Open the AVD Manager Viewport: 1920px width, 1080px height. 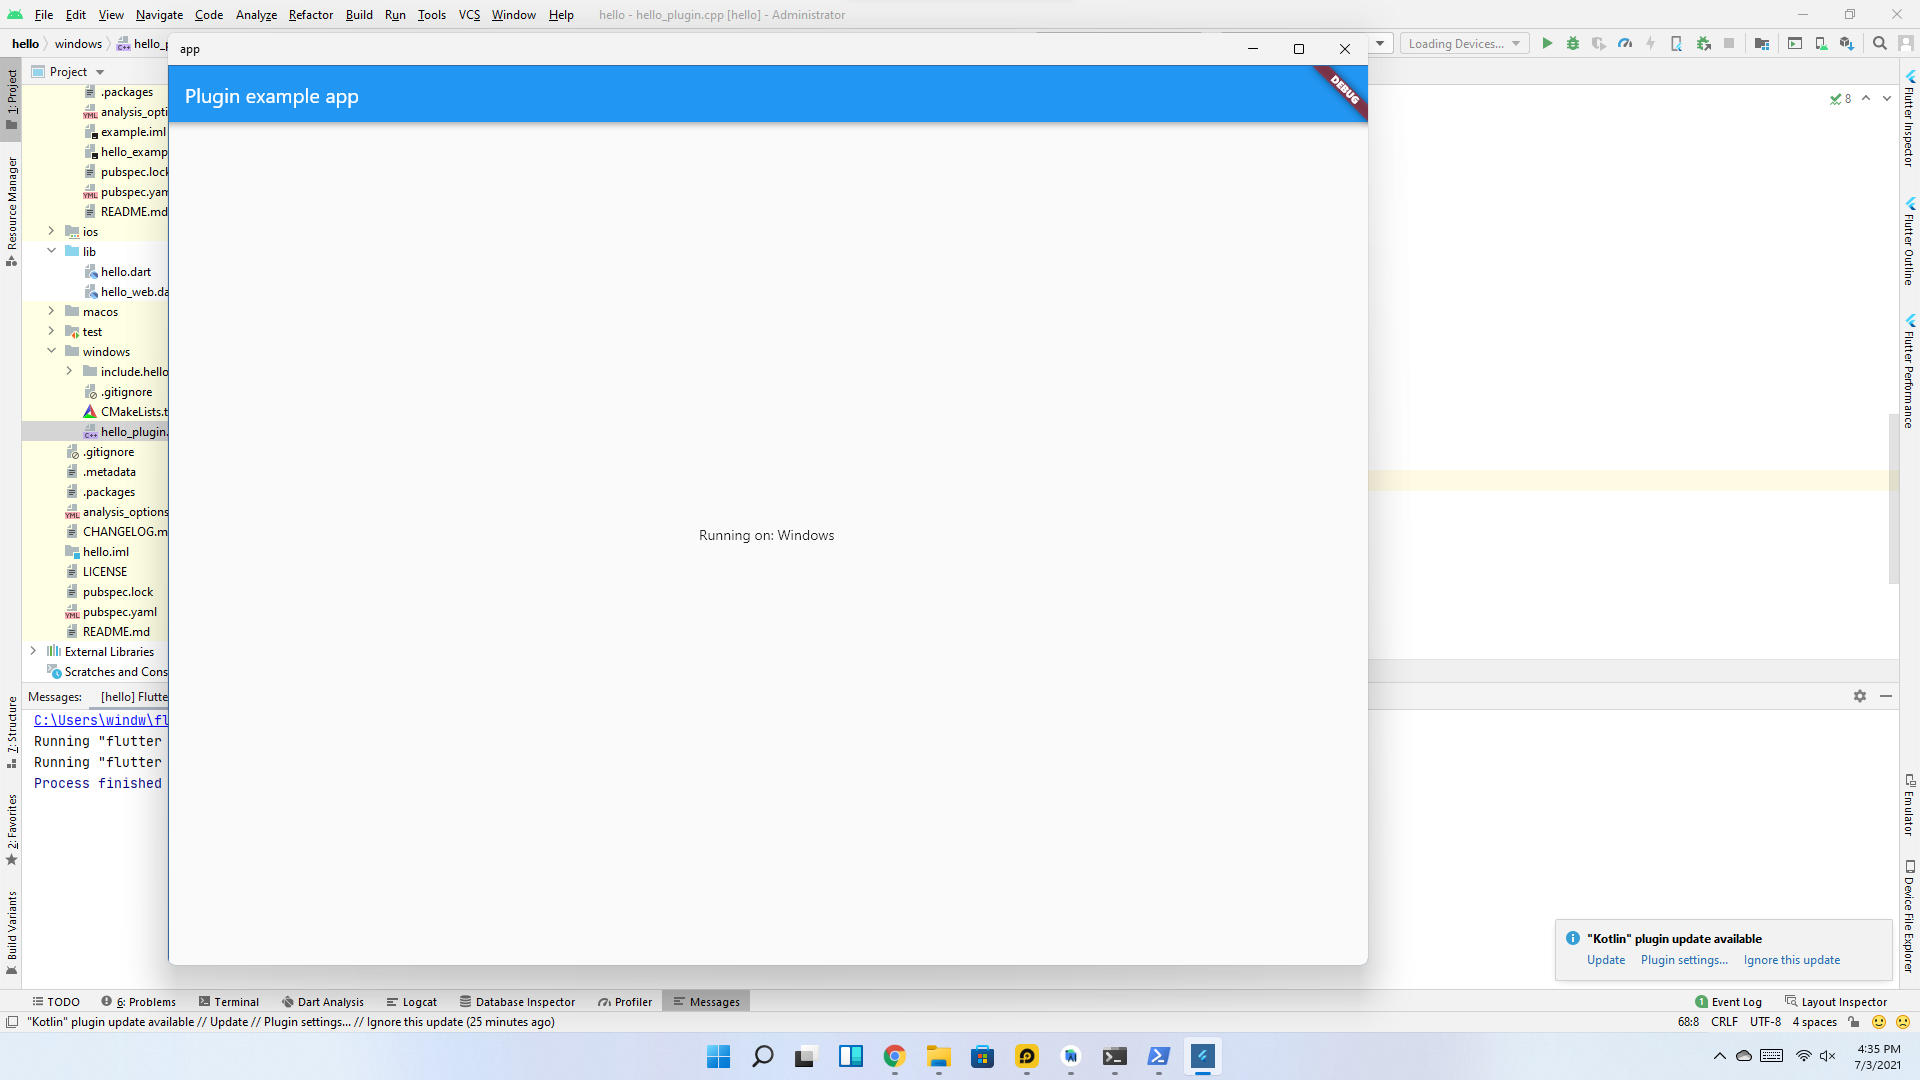tap(1819, 43)
